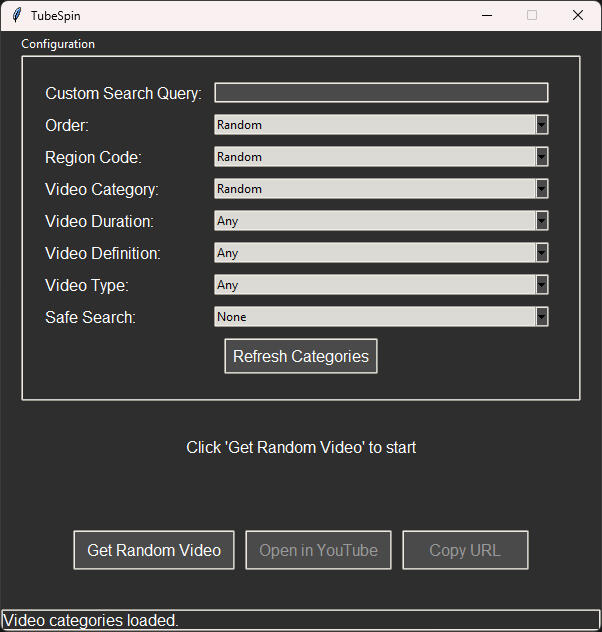Click the 'Get Random Video to start' message
This screenshot has width=602, height=632.
point(301,447)
